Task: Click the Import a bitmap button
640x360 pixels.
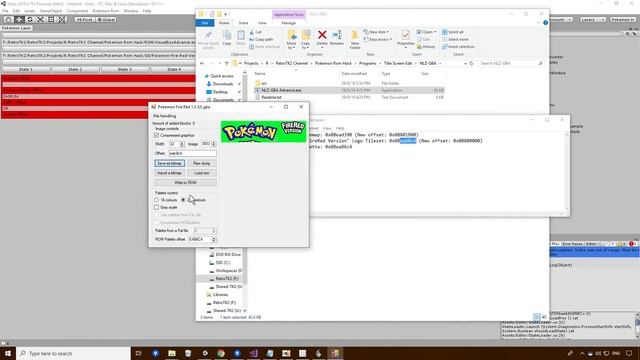Action: (x=169, y=173)
